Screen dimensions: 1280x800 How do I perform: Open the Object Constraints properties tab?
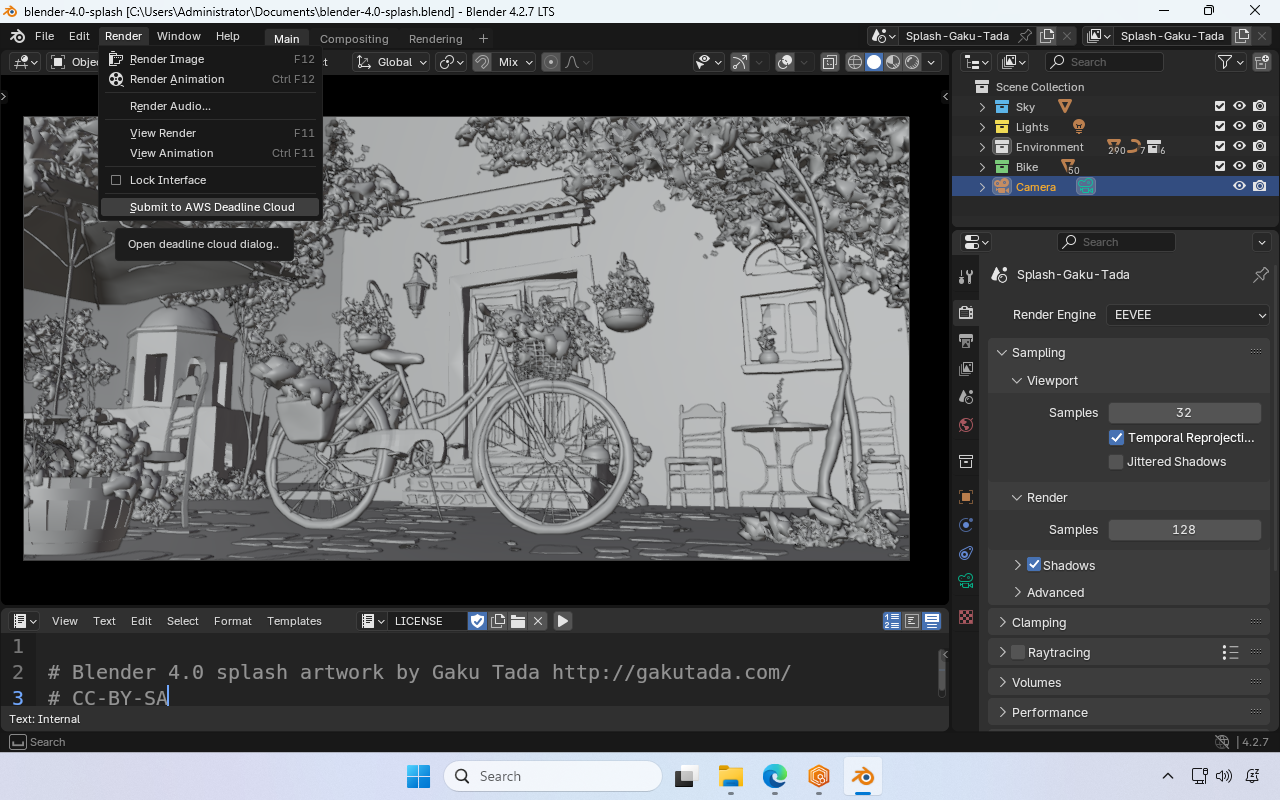point(966,553)
